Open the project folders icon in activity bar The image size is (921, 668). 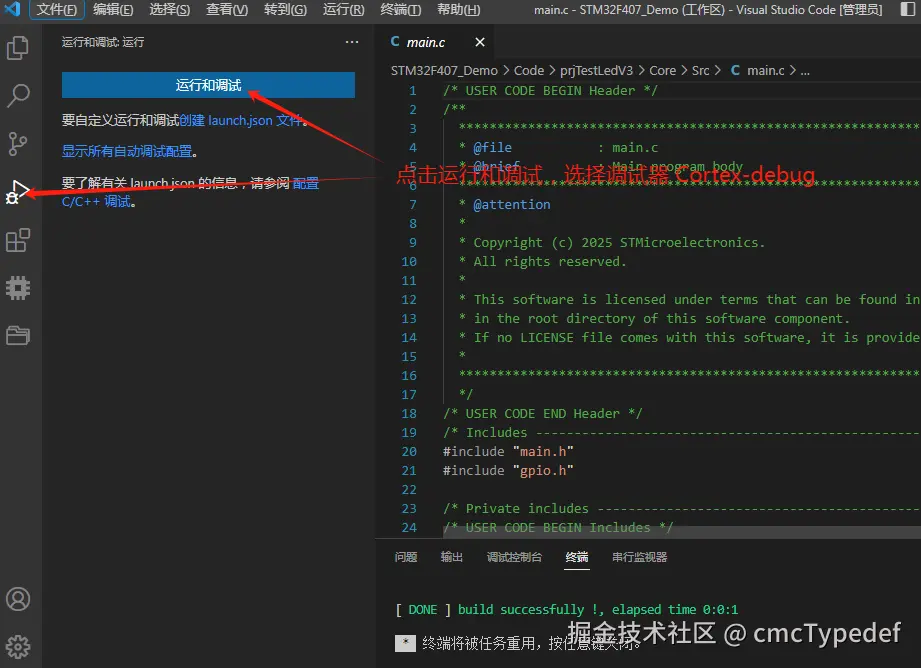pyautogui.click(x=18, y=335)
